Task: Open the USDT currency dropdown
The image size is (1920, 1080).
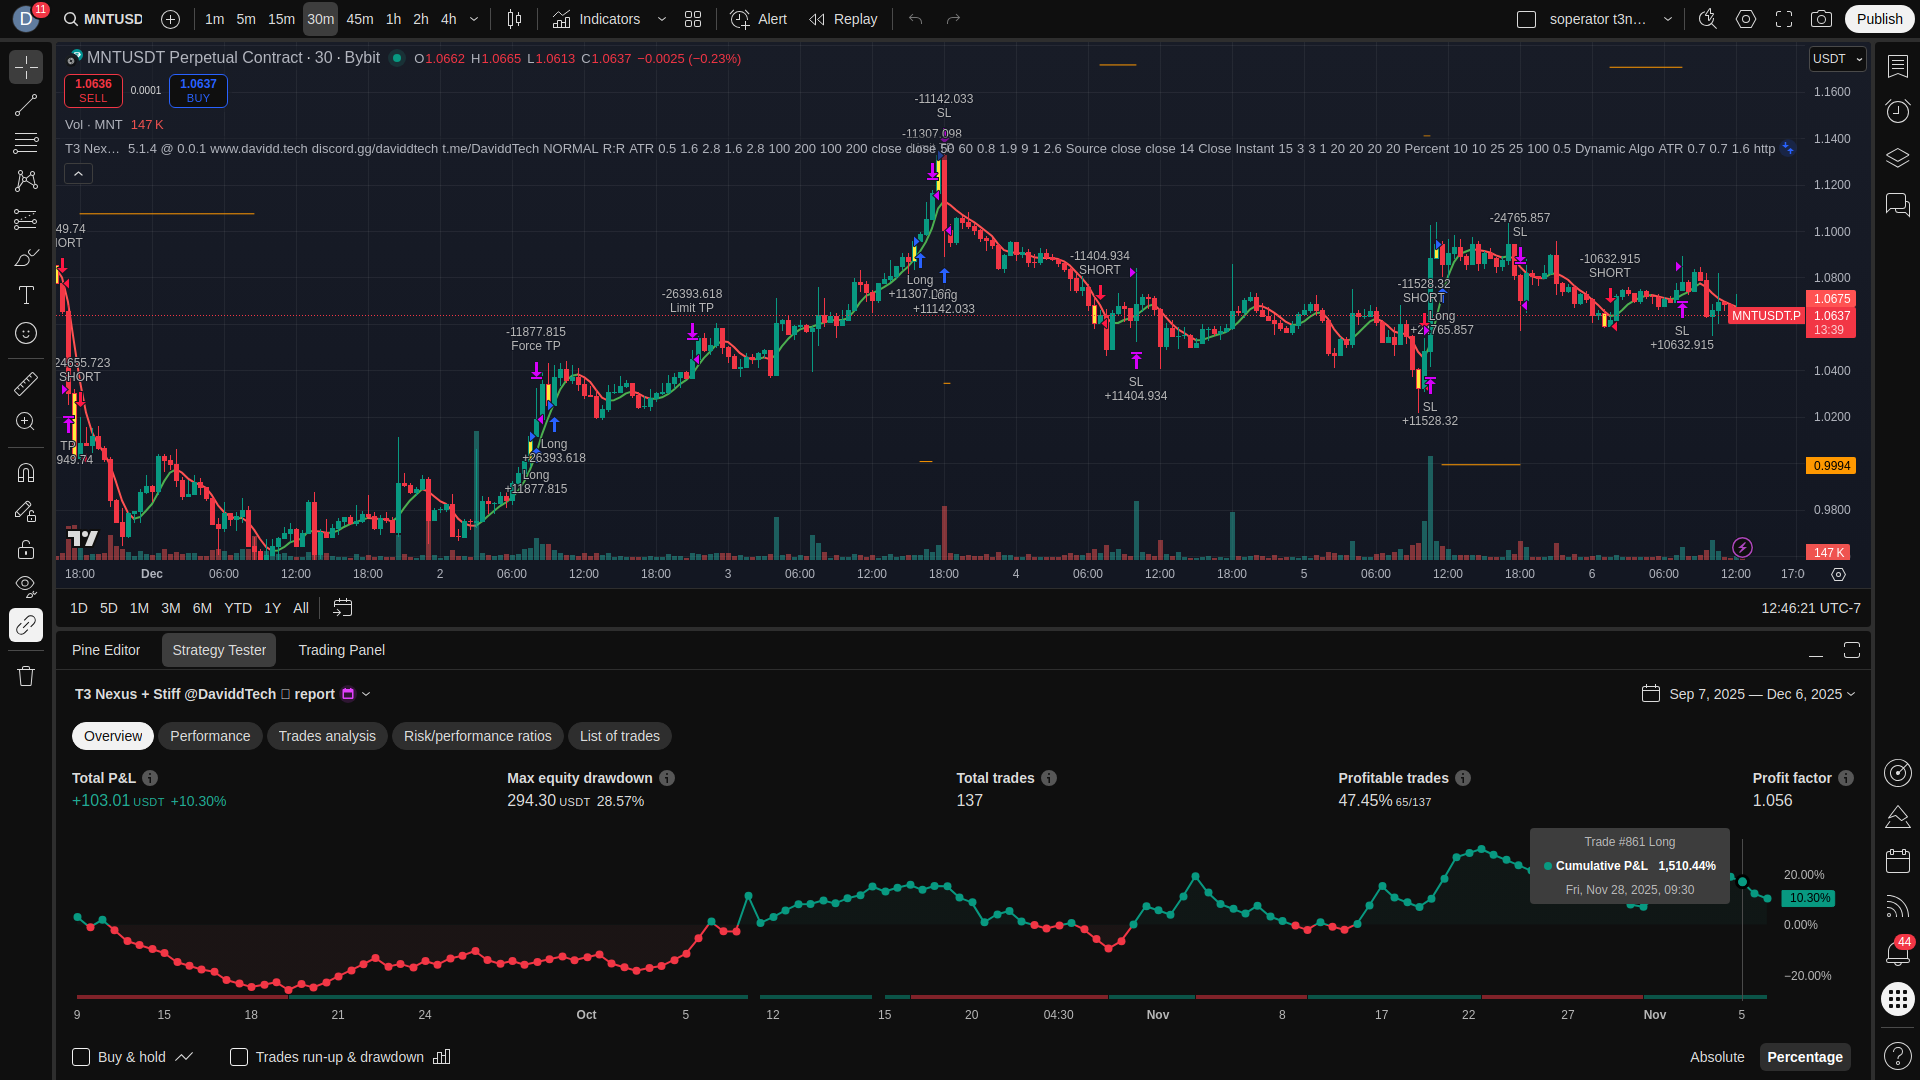Action: (x=1837, y=59)
